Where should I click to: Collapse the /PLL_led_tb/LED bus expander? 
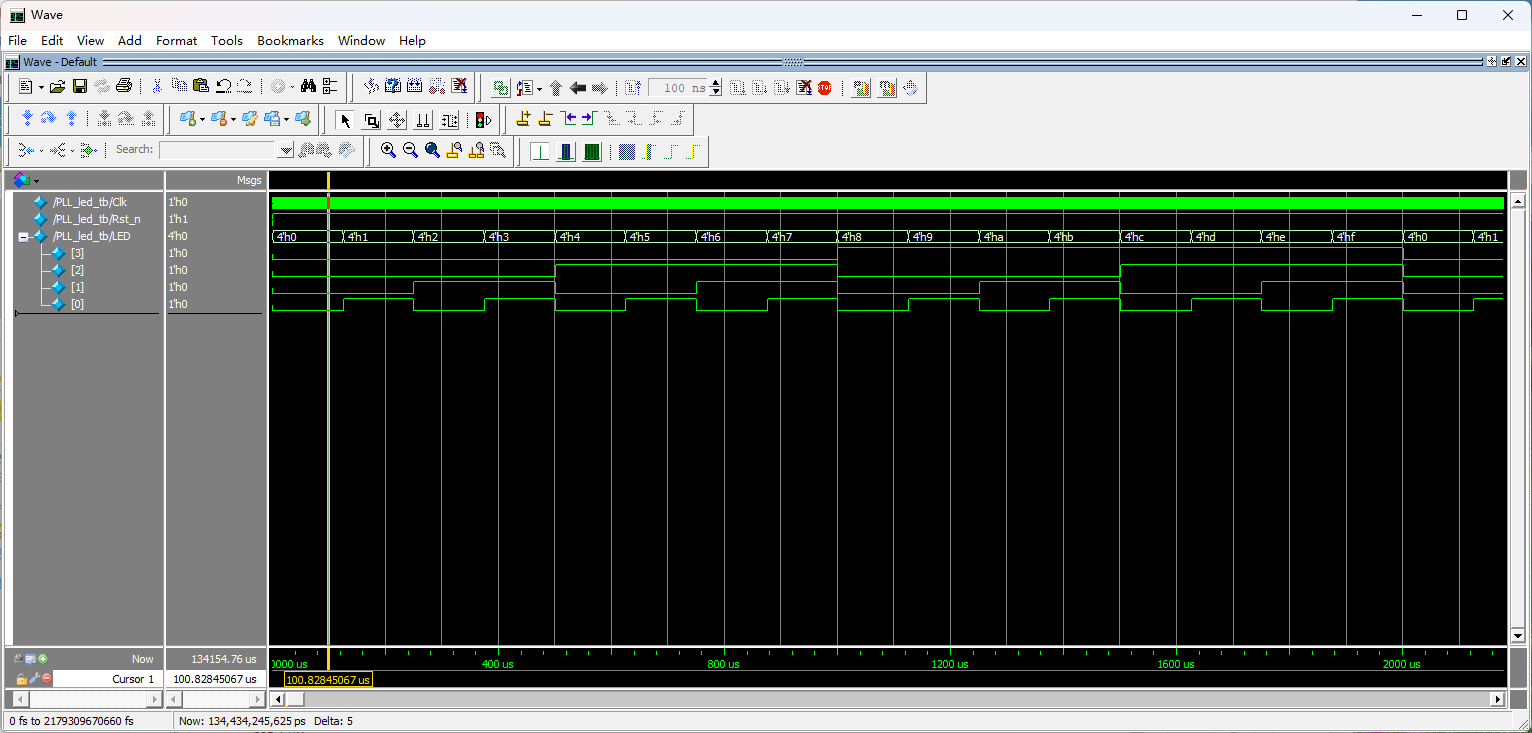(x=23, y=237)
